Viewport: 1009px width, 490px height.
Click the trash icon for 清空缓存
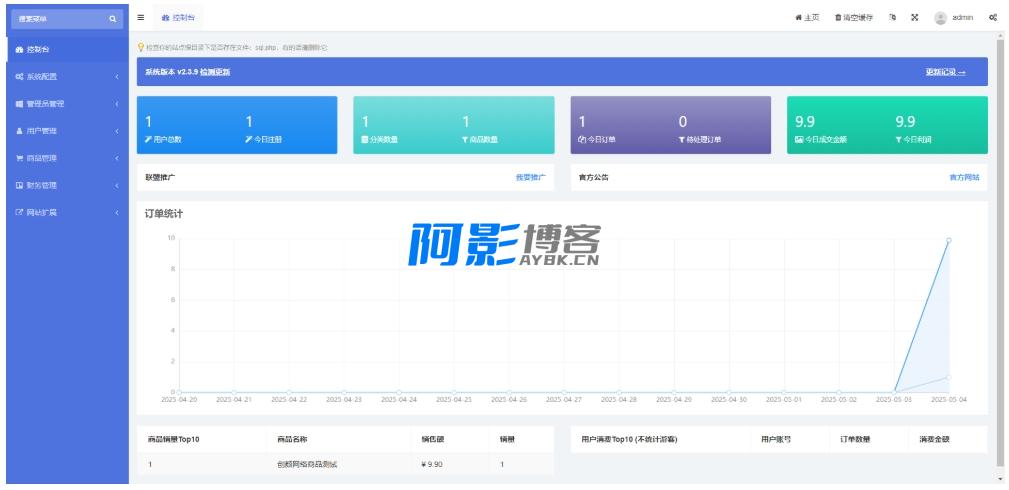tap(838, 18)
